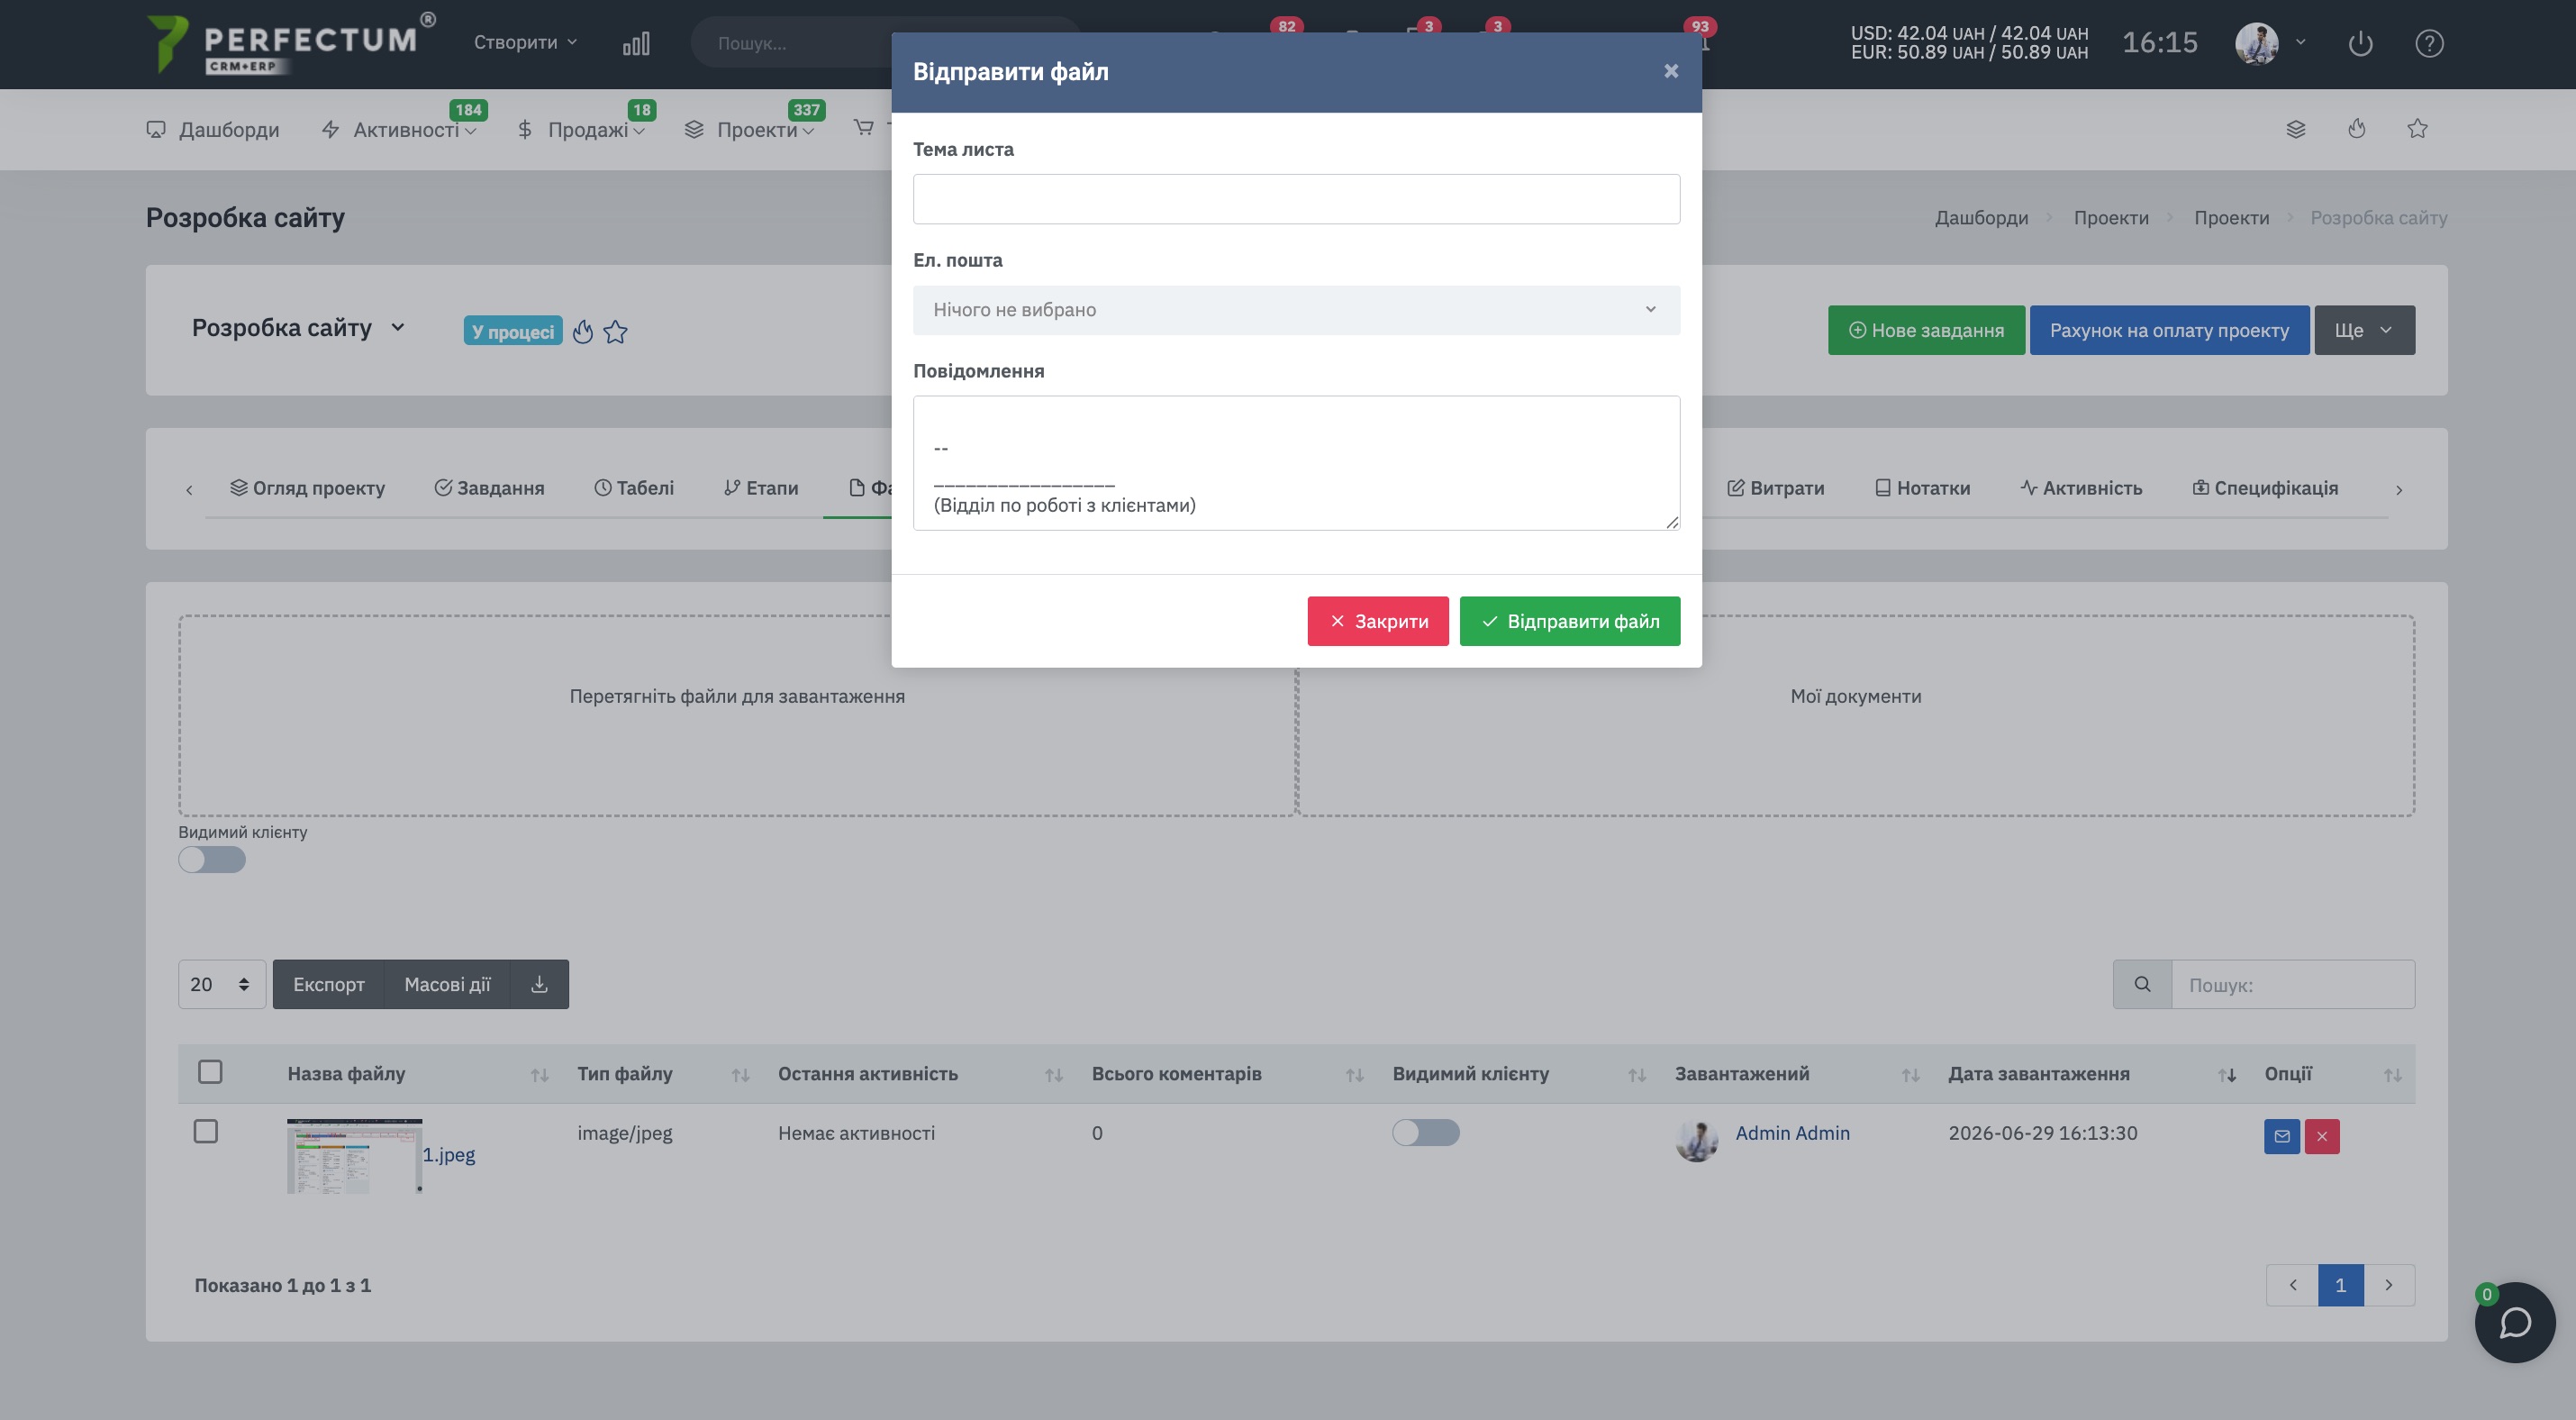Click the table Пошук search field
The width and height of the screenshot is (2576, 1420).
(x=2293, y=984)
